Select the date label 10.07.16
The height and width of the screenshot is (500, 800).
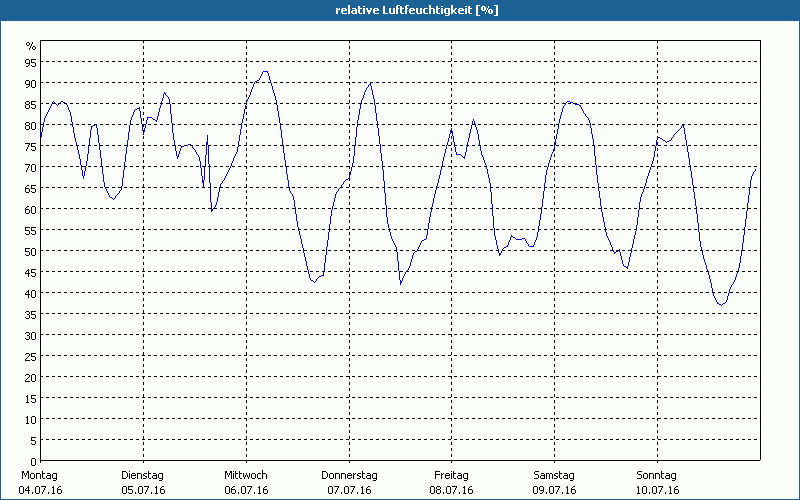click(657, 490)
